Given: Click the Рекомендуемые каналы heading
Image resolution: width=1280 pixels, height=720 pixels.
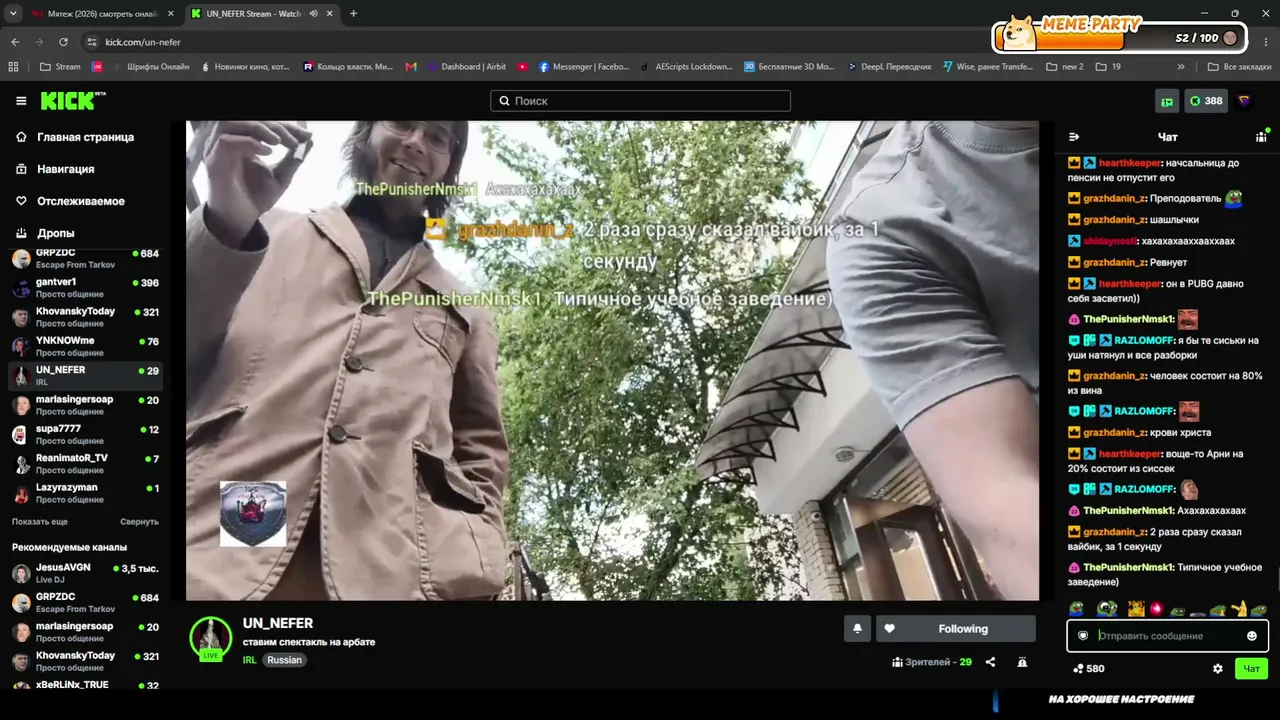Looking at the screenshot, I should tap(69, 548).
